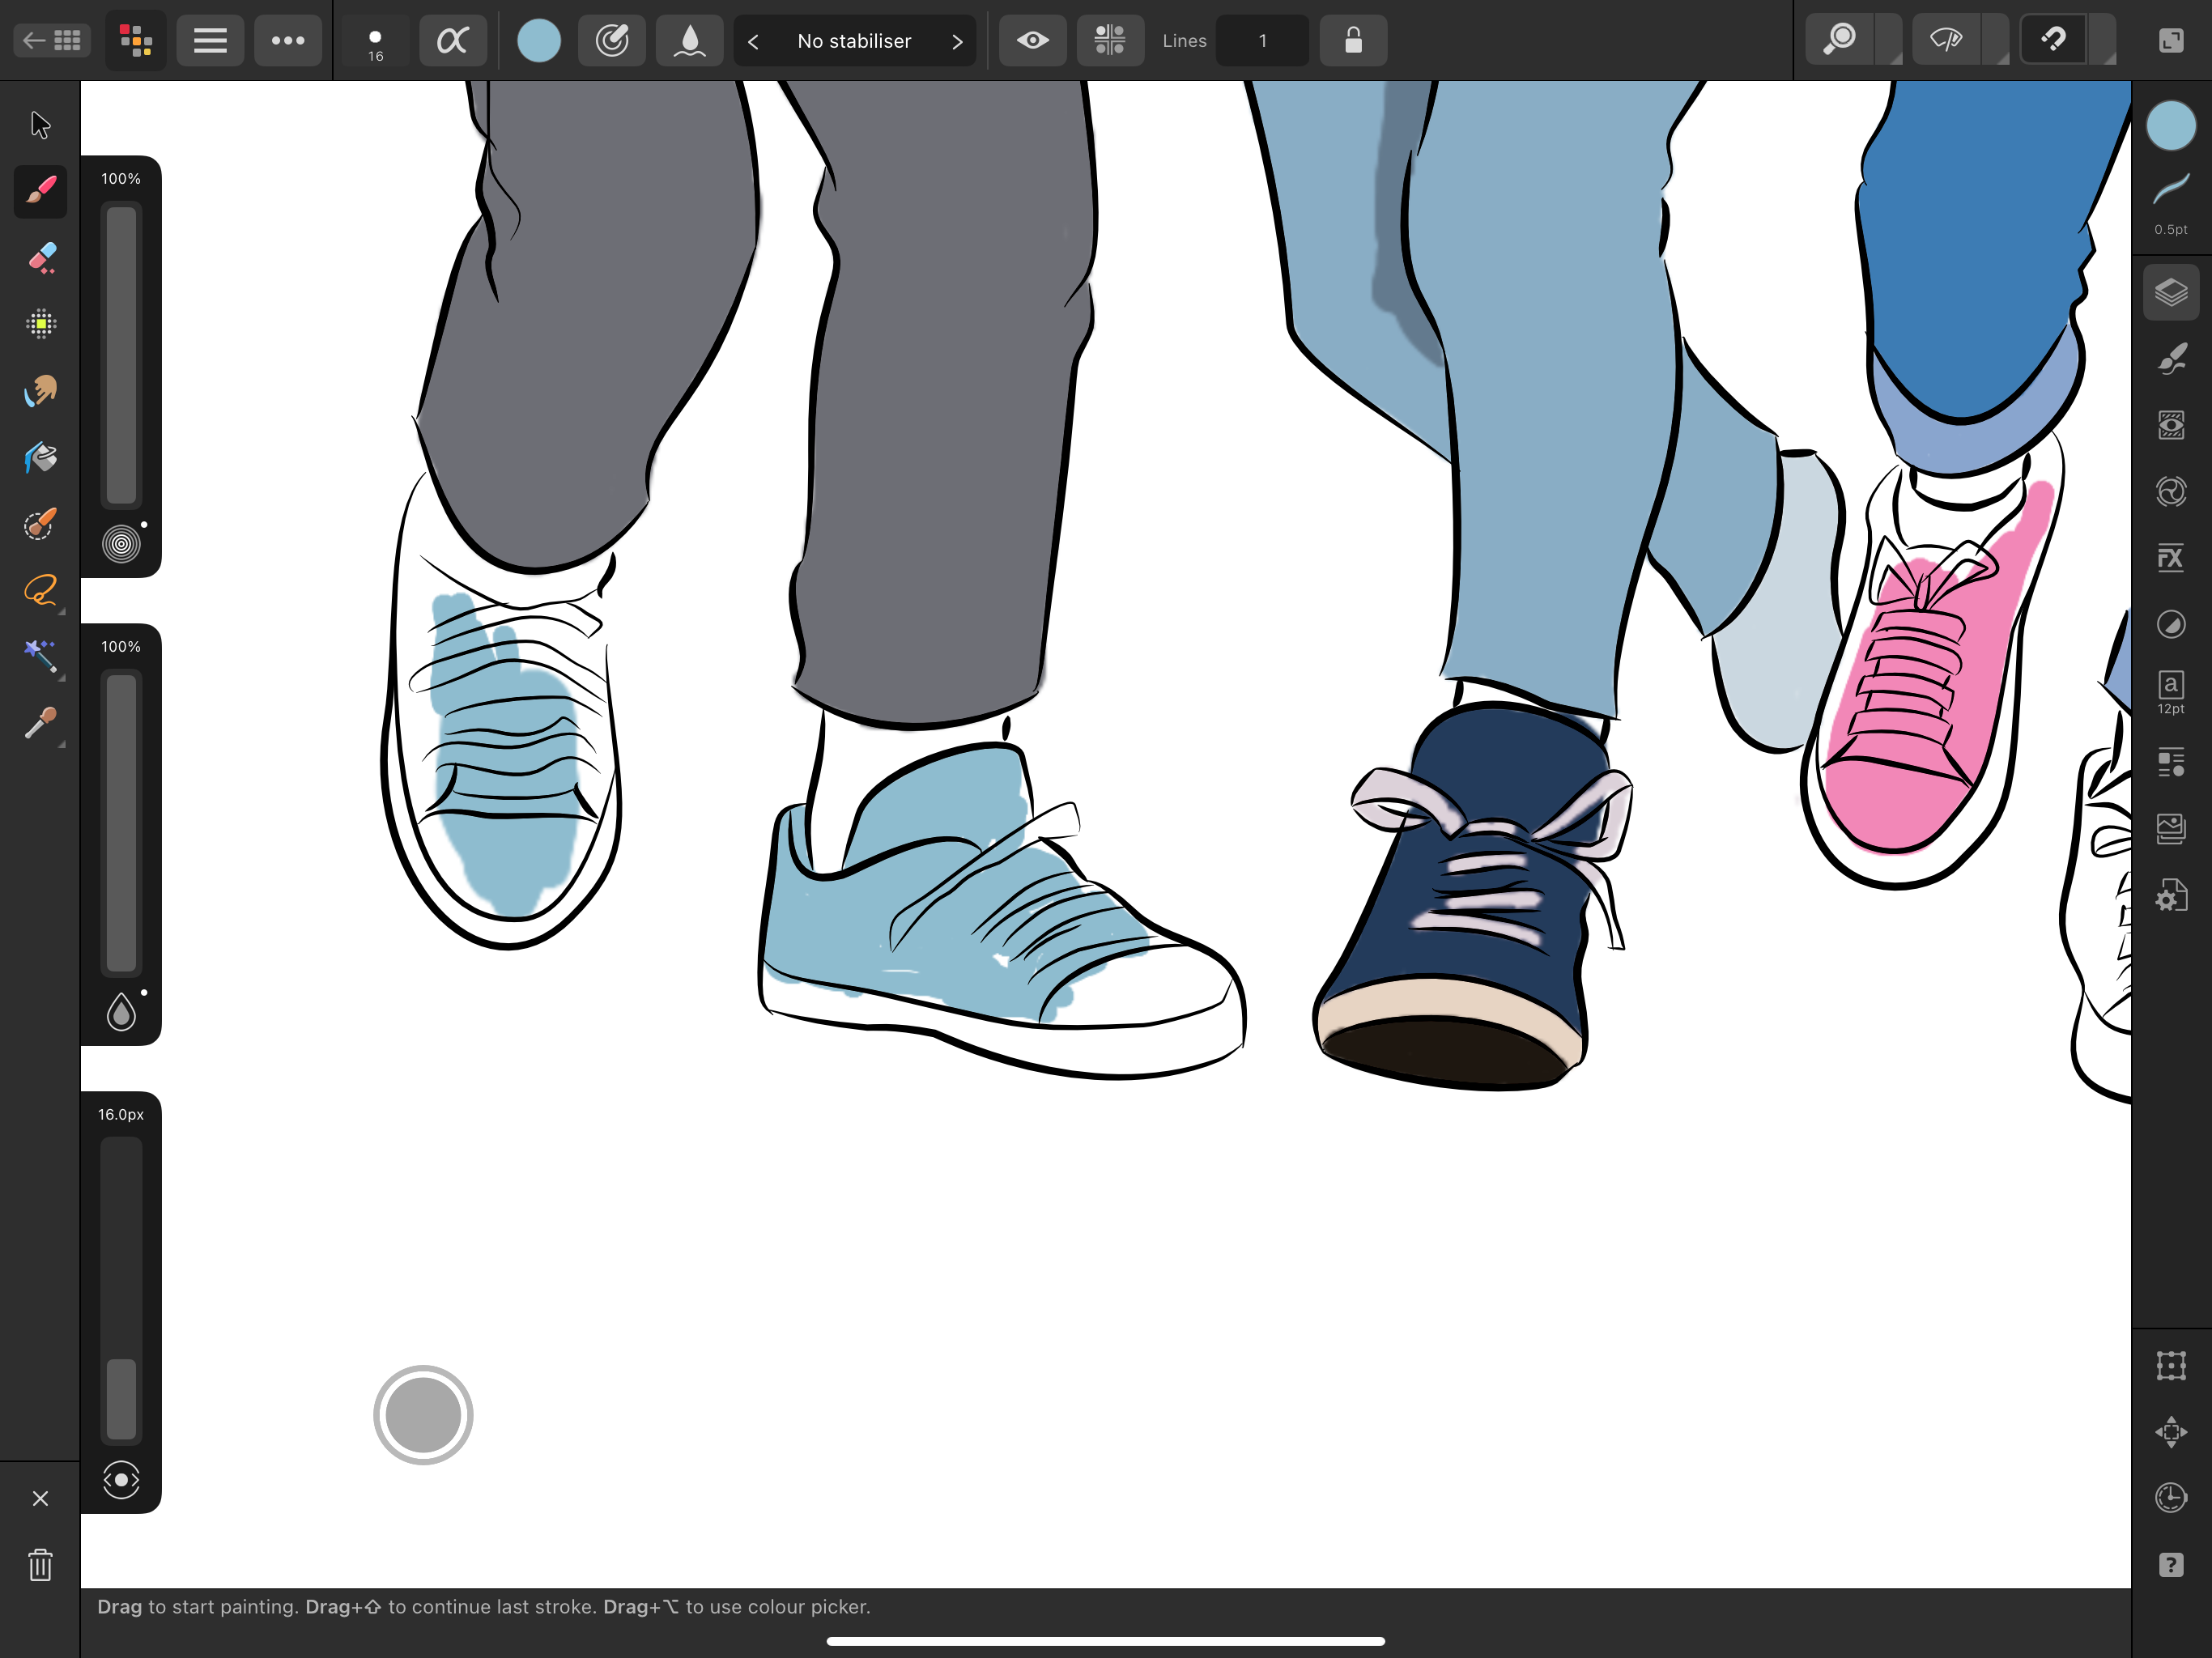Tap the grey circular on-canvas button
The image size is (2212, 1658).
423,1415
